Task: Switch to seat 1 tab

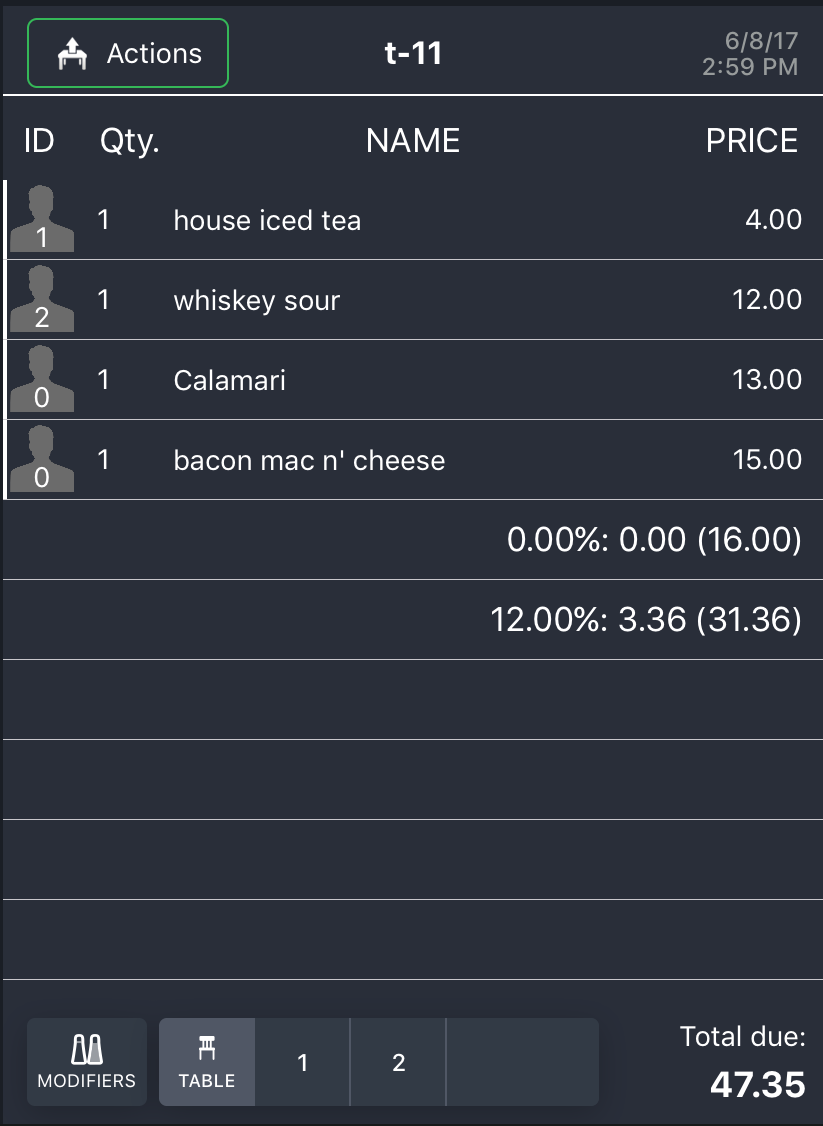Action: coord(302,1062)
